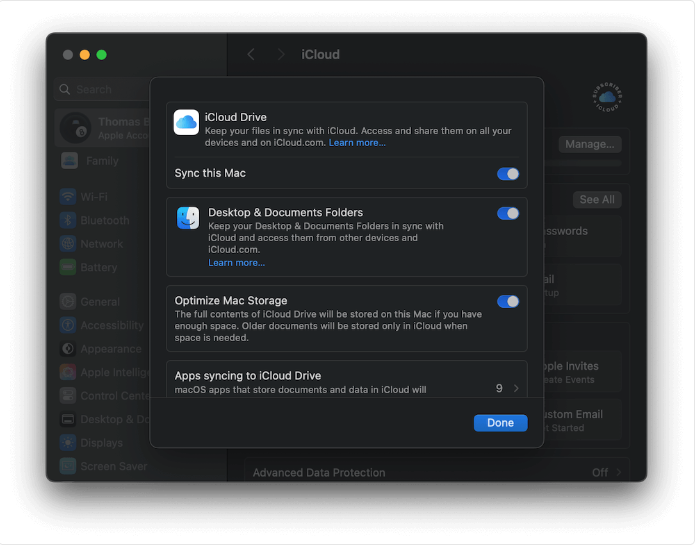Click the Search field in the sidebar
Screen dimensions: 695x545
(104, 90)
